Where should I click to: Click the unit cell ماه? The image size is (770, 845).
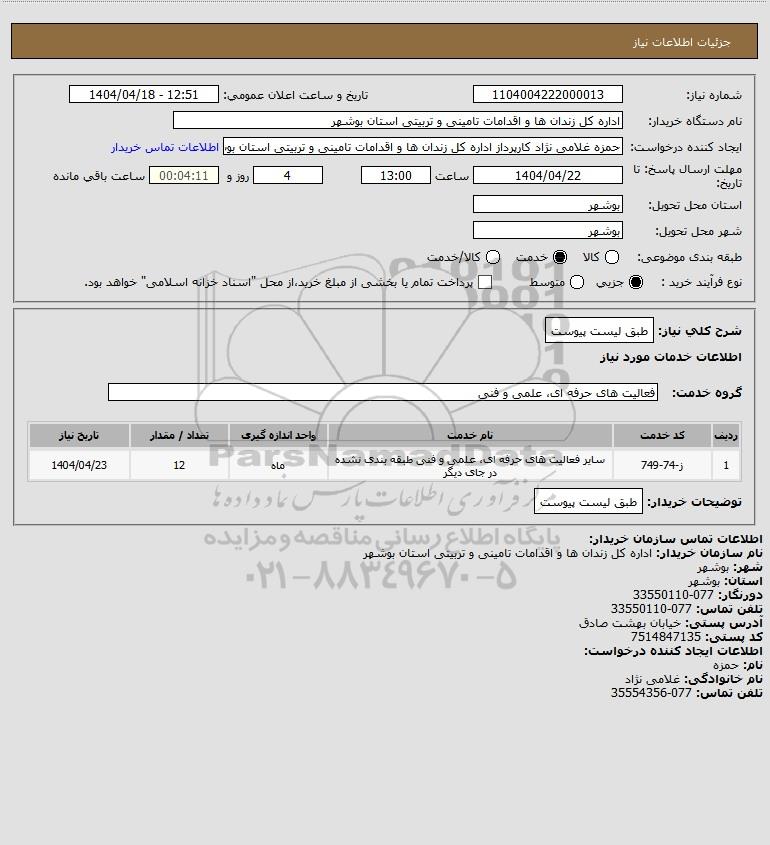click(x=278, y=465)
